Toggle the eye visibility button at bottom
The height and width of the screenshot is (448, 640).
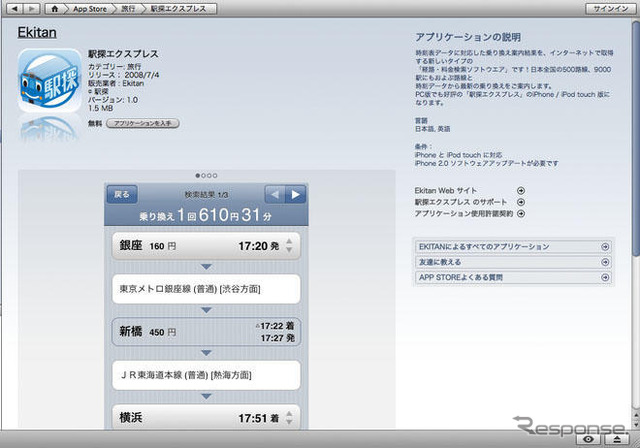click(588, 439)
